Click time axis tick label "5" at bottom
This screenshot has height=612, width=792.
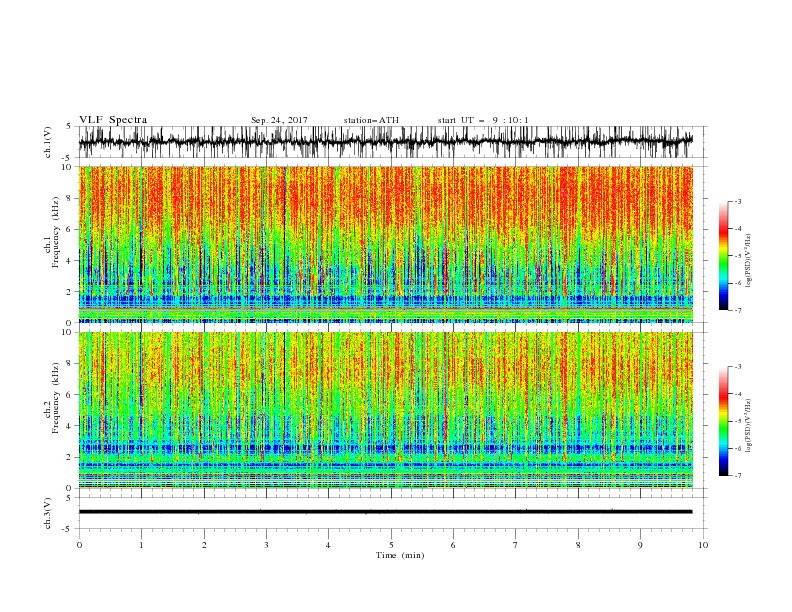pyautogui.click(x=391, y=545)
